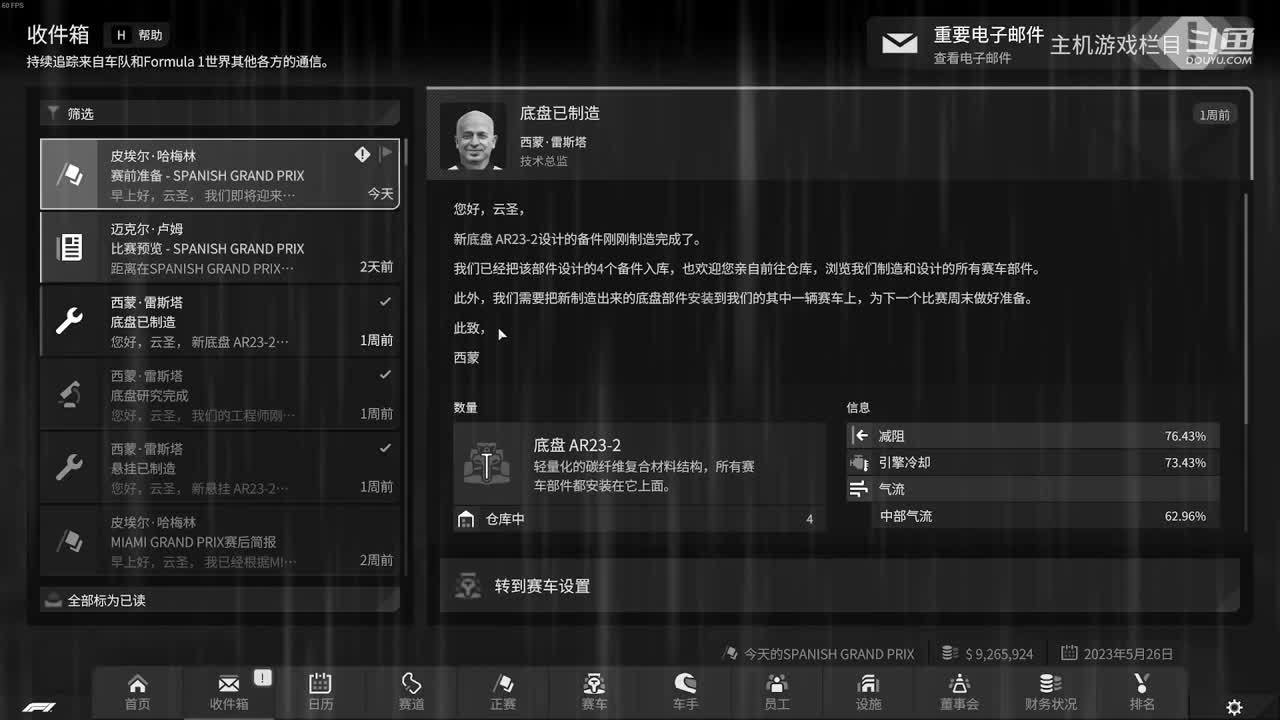This screenshot has height=720, width=1280.
Task: Click the newspaper icon of the 比赛预览 email
Action: point(70,248)
